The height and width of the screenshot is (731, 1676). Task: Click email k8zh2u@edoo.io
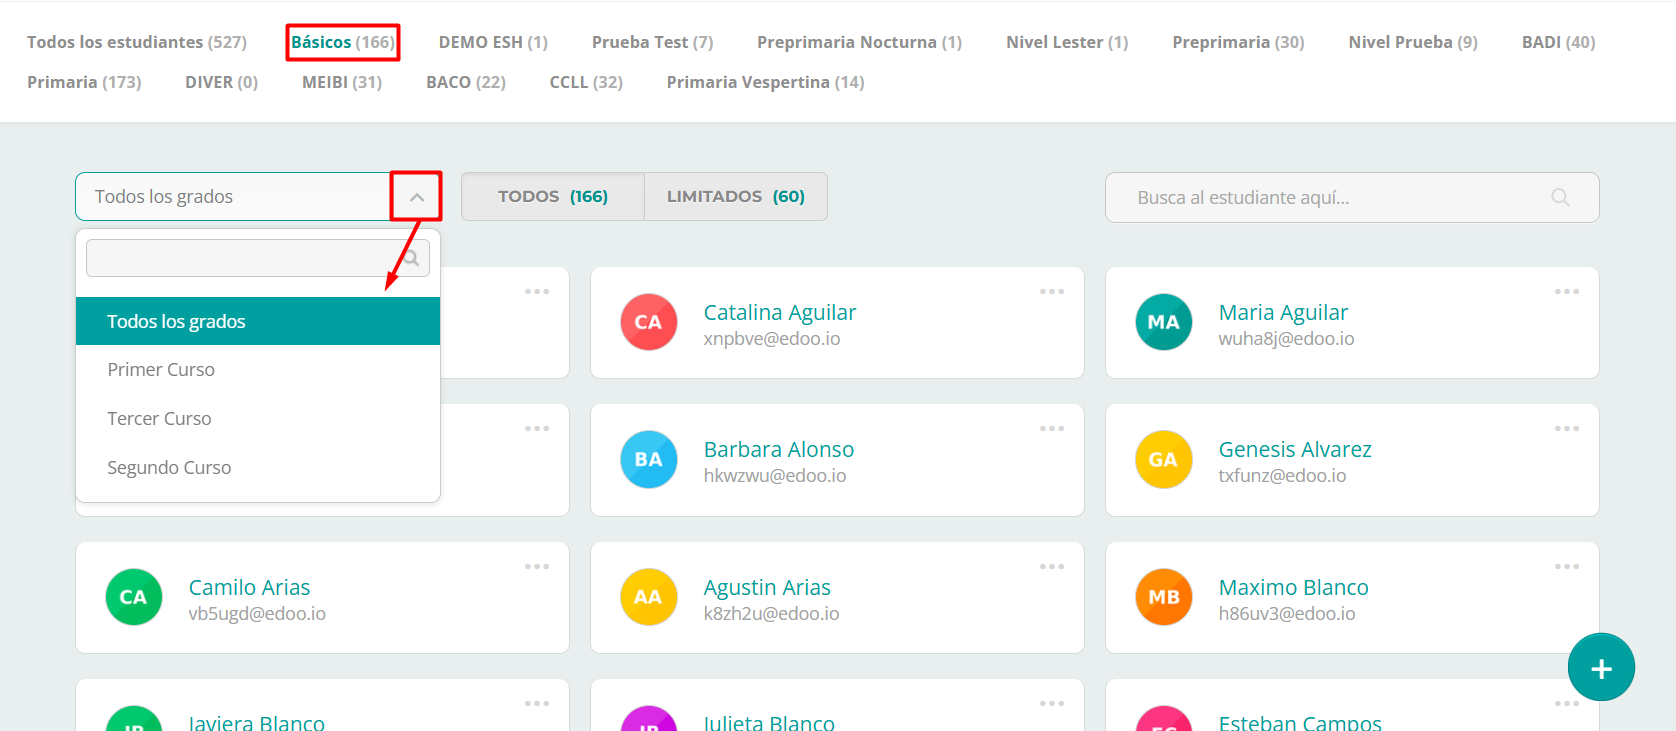click(x=771, y=614)
